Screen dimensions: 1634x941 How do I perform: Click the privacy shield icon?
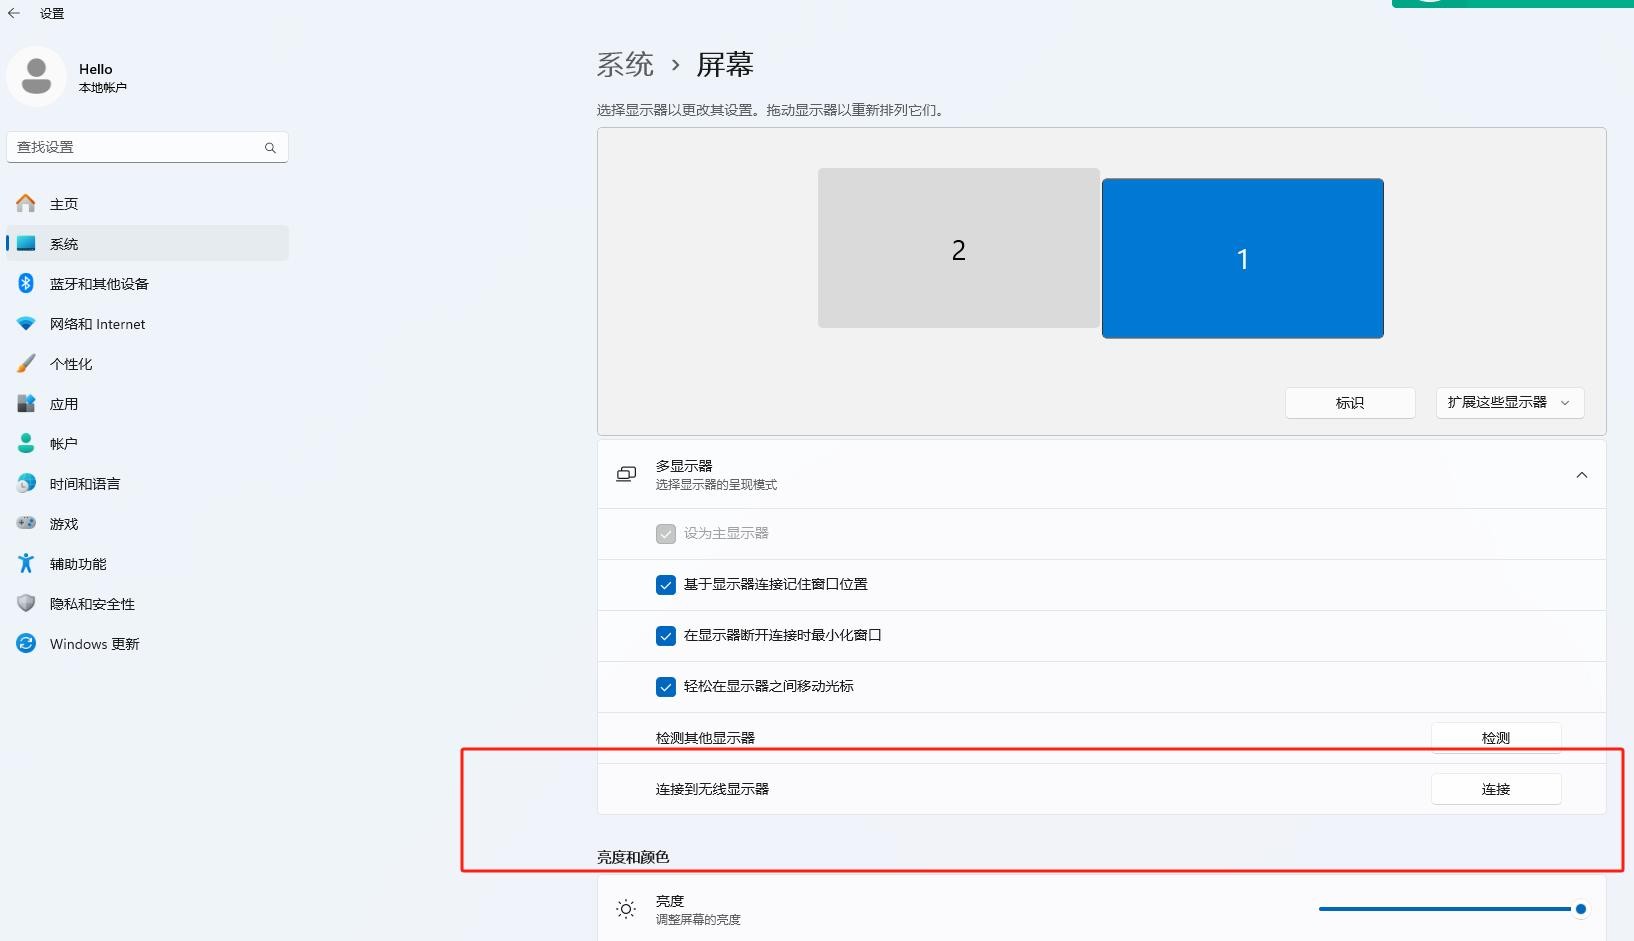coord(26,604)
